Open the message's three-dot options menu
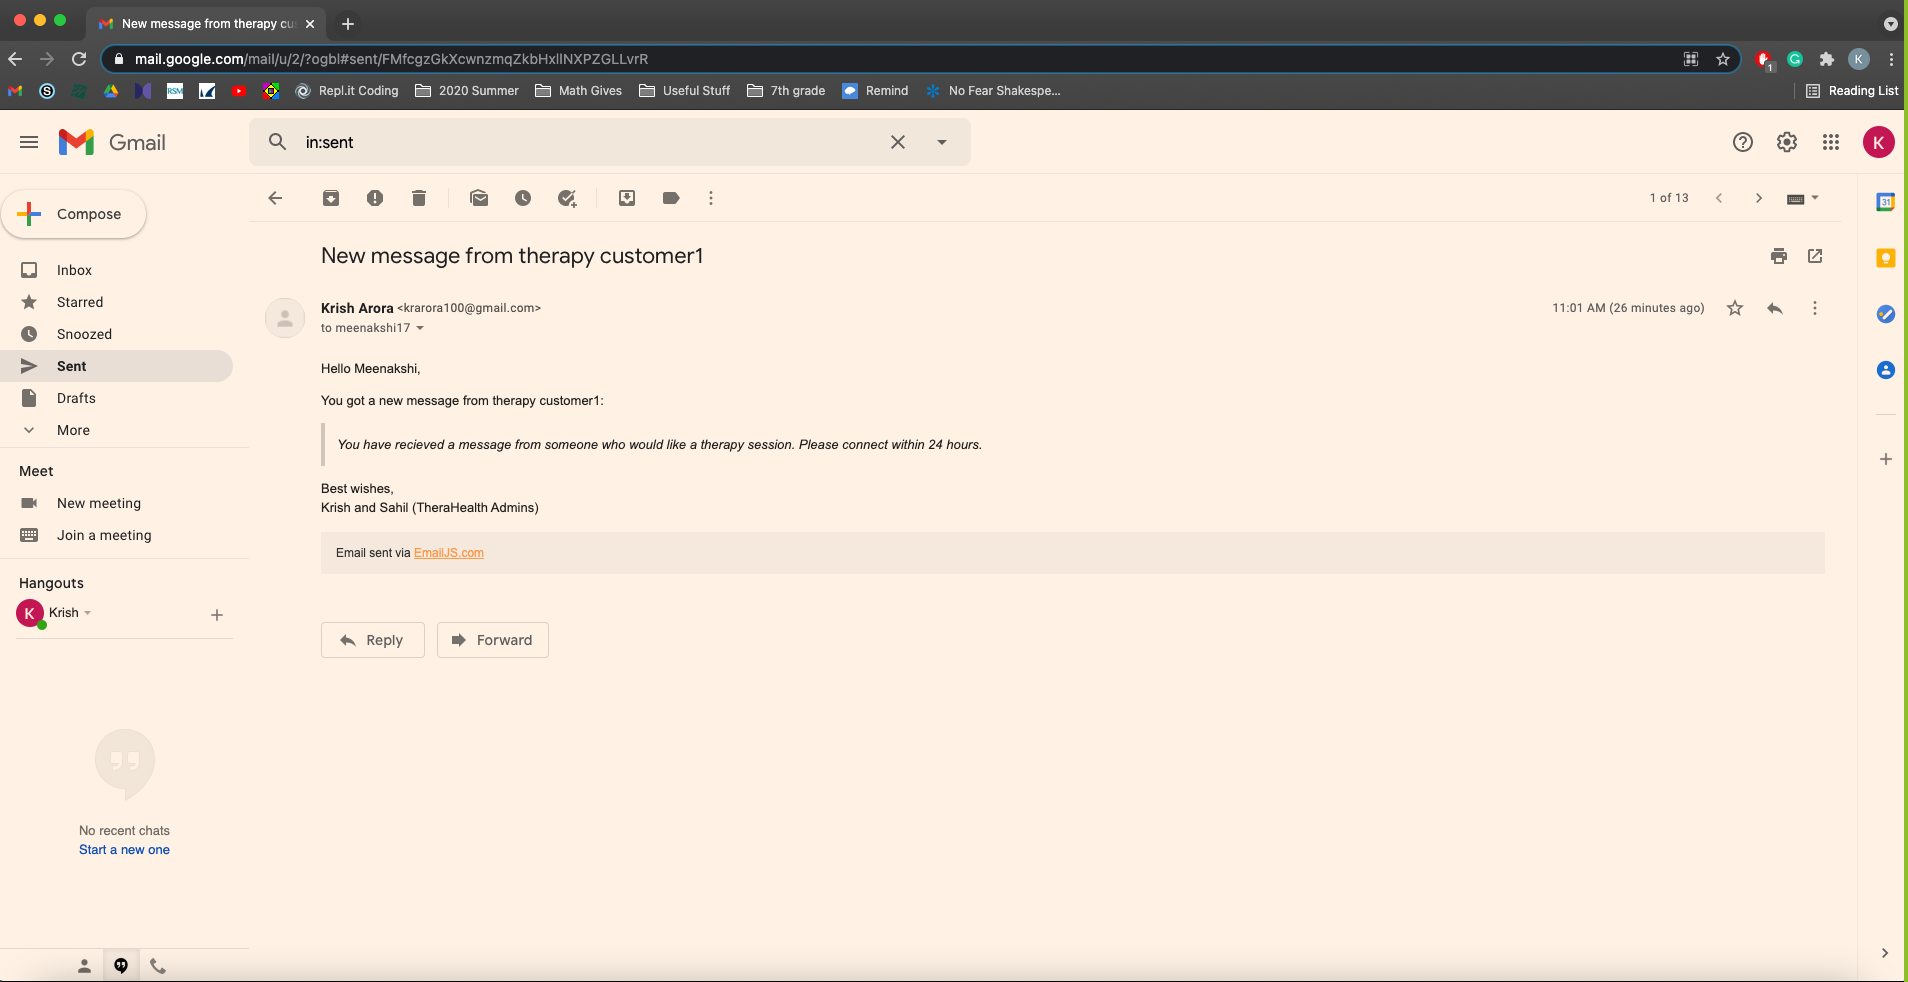Screen dimensions: 1908x982 click(1815, 308)
